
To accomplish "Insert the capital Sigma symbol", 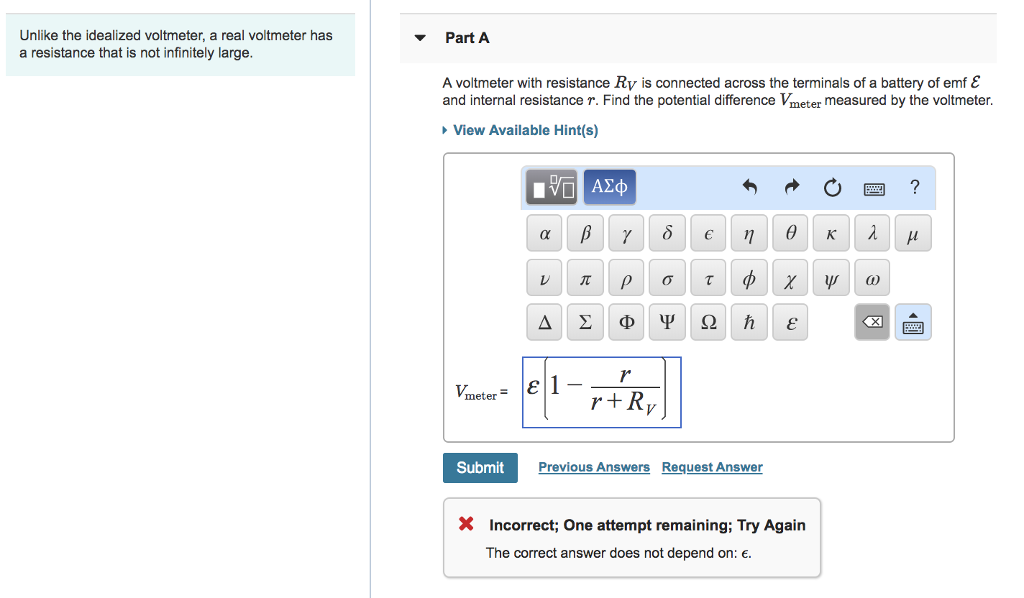I will tap(585, 322).
